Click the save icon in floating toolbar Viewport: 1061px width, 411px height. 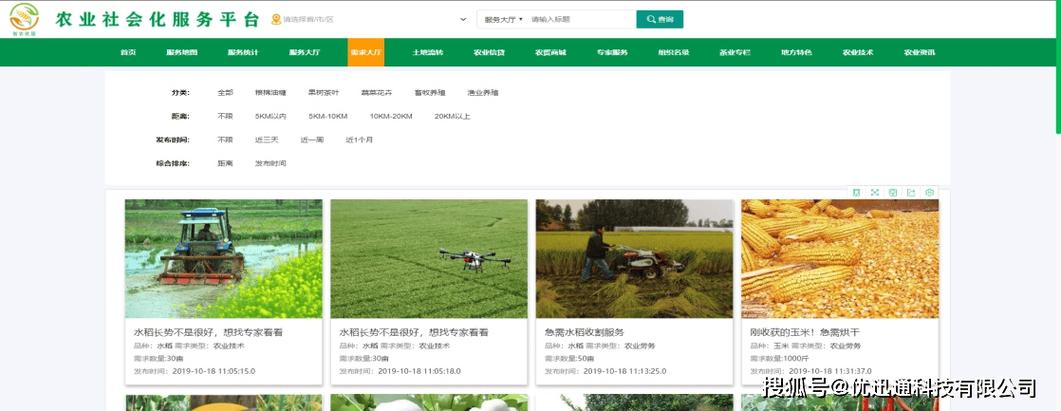(x=893, y=192)
